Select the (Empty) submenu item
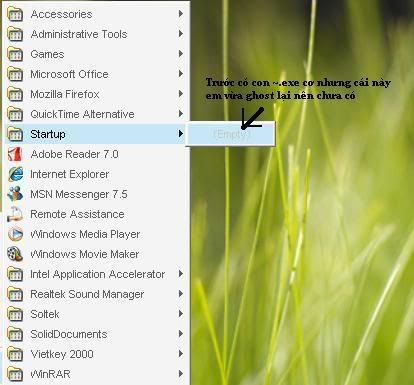Screen dimensions: 414x385 231,134
